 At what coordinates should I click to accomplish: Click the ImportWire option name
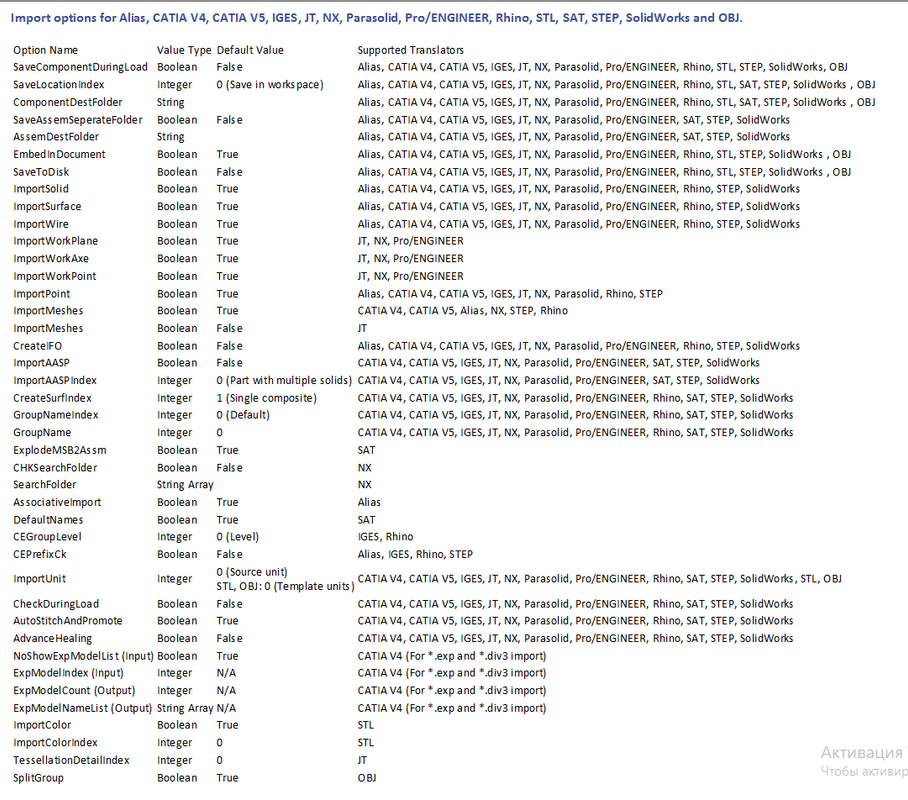point(41,224)
